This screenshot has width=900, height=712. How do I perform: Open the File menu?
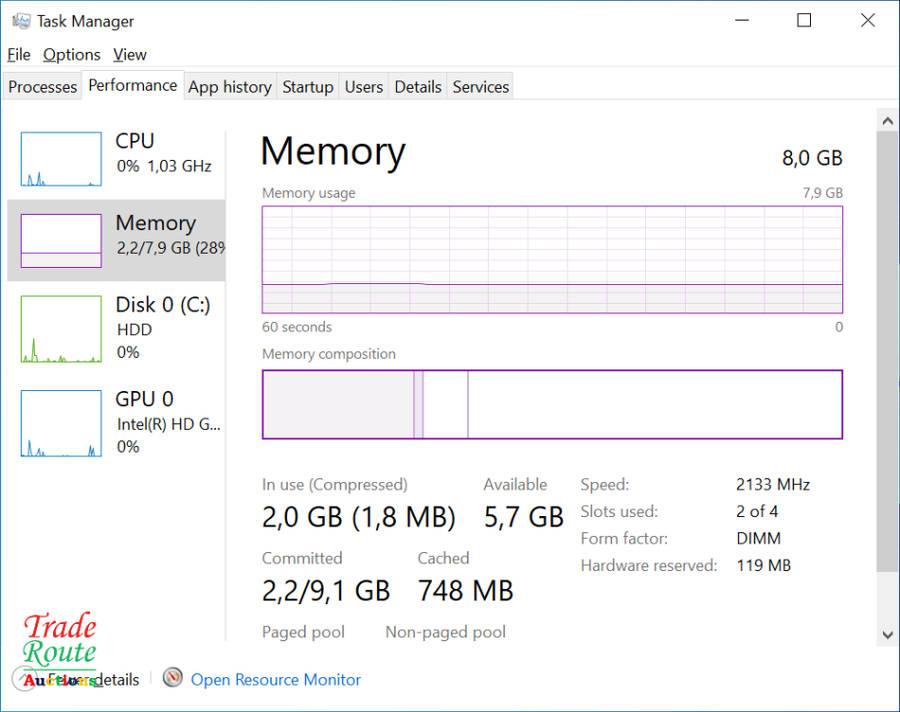19,55
